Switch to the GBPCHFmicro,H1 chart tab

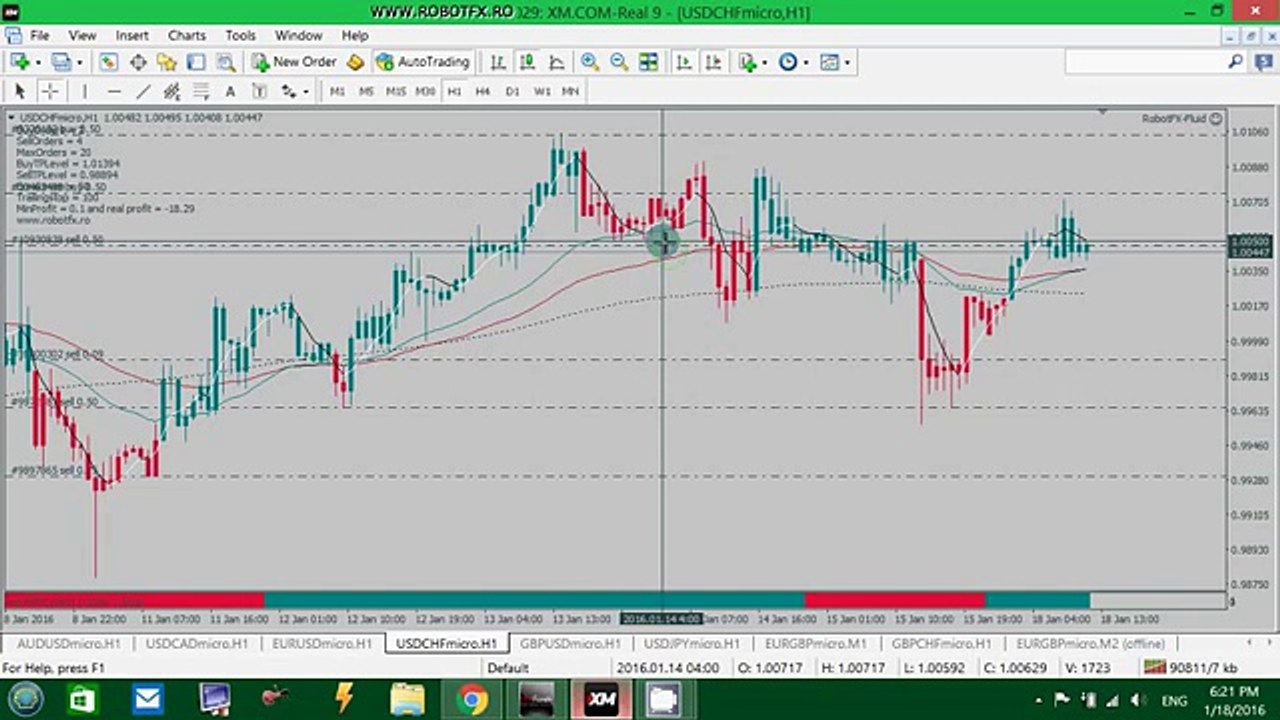[941, 643]
